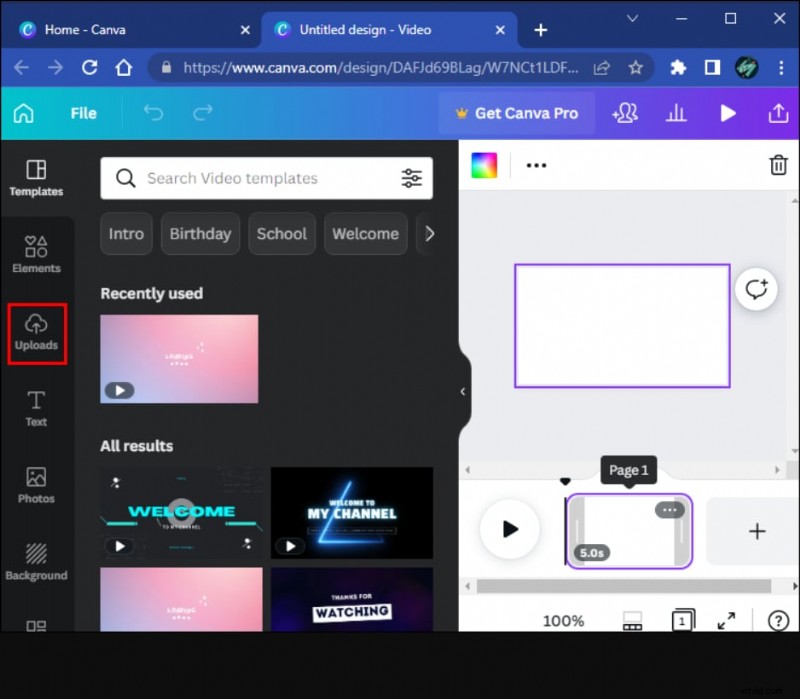800x699 pixels.
Task: Open the Background panel
Action: 36,564
